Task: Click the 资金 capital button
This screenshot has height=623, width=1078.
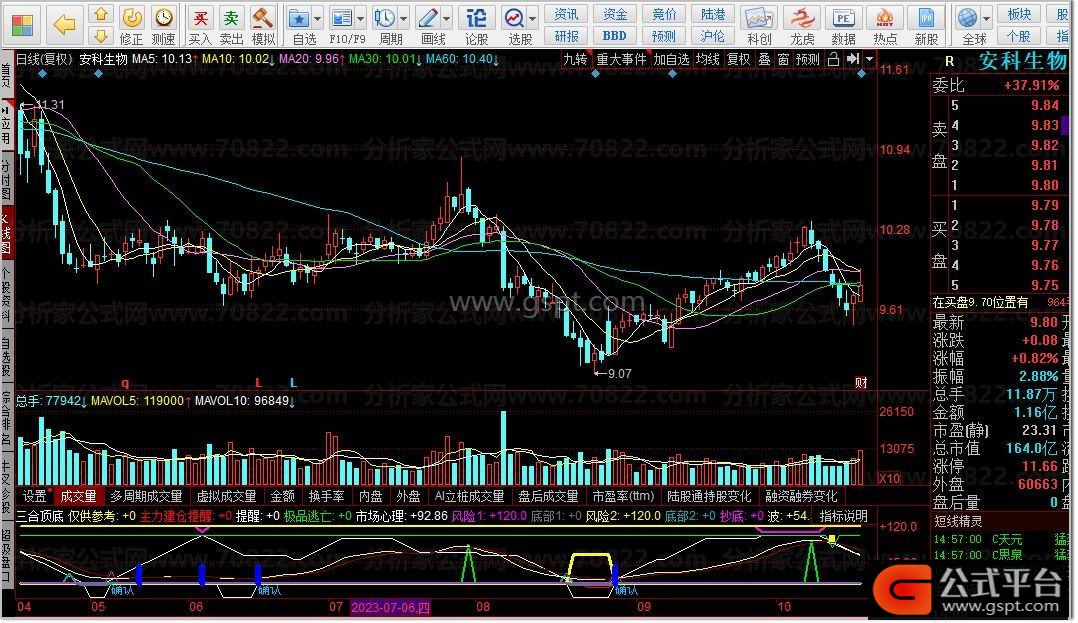Action: tap(615, 14)
